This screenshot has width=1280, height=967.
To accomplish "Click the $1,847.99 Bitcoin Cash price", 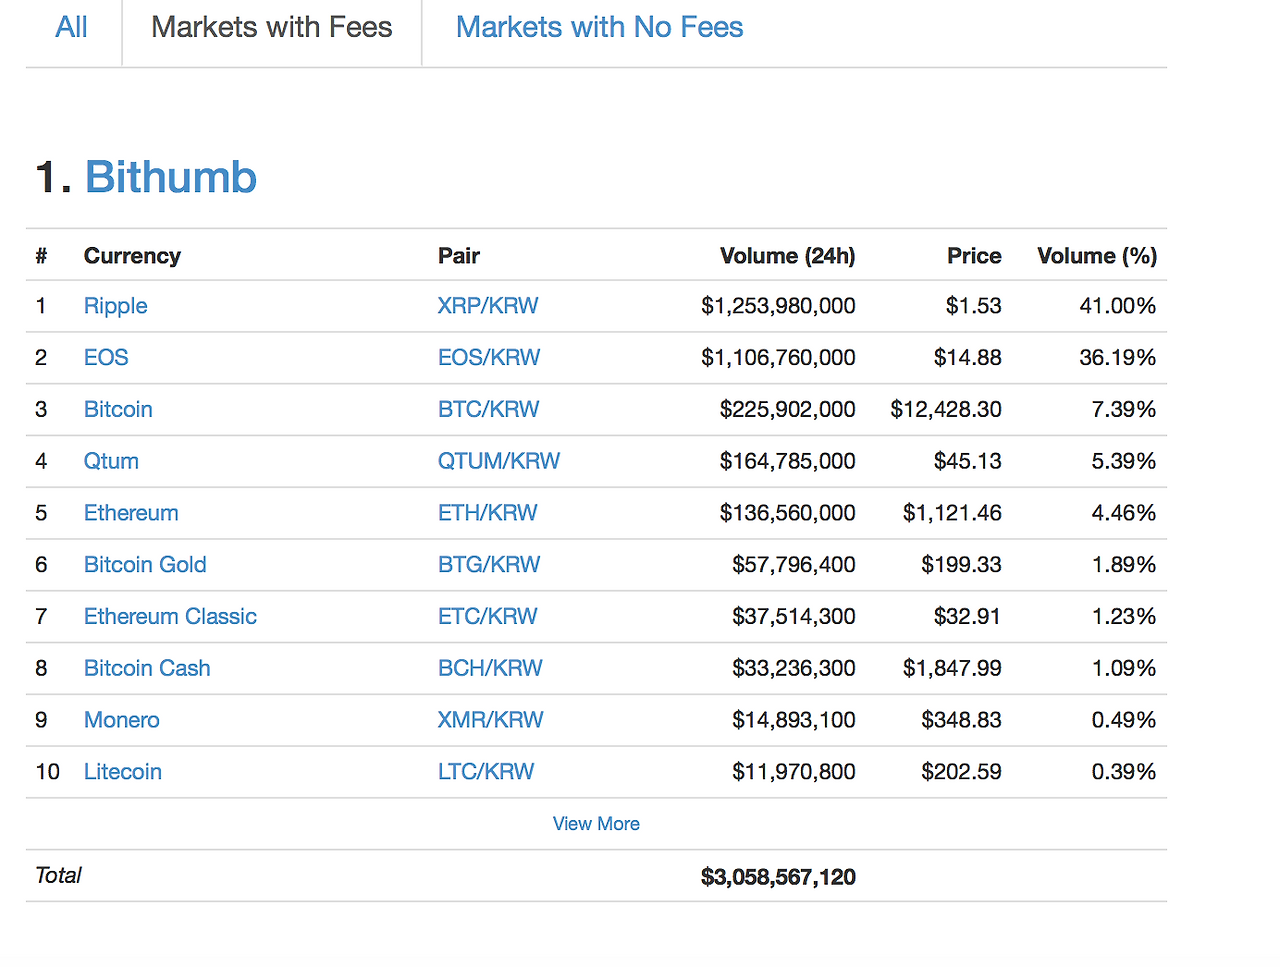I will pyautogui.click(x=952, y=669).
